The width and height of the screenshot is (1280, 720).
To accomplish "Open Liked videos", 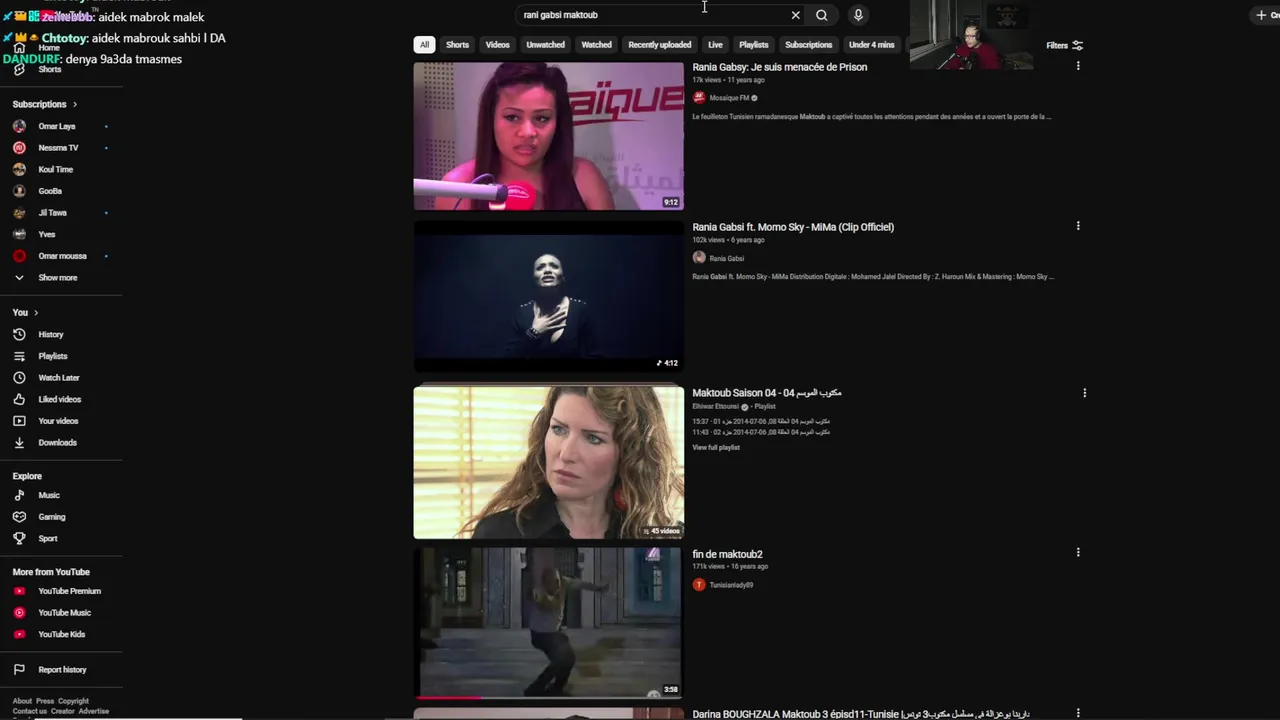I will point(61,399).
